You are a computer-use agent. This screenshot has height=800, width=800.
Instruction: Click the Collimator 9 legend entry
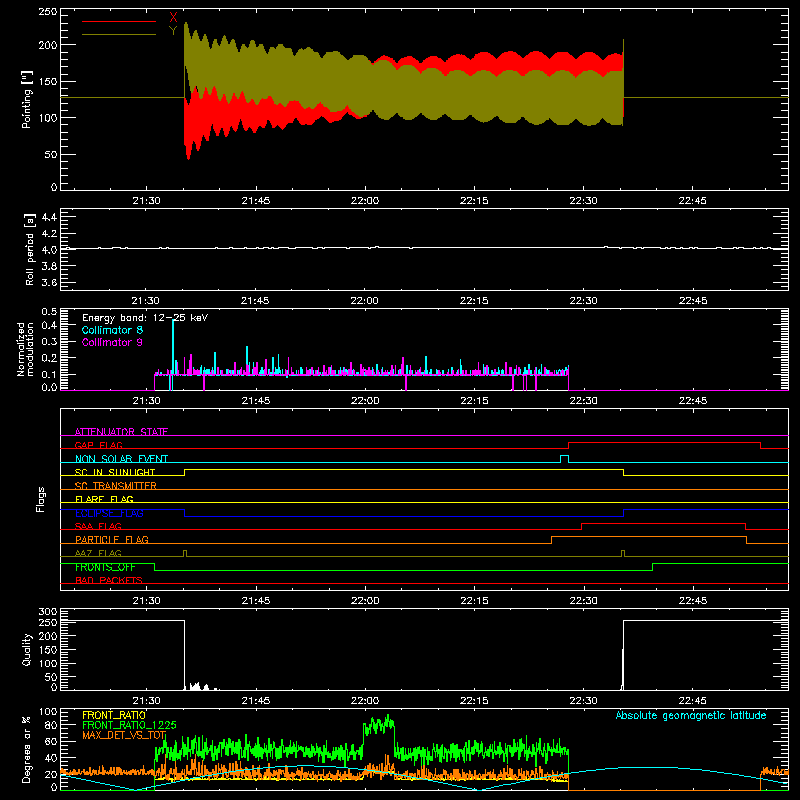(112, 342)
